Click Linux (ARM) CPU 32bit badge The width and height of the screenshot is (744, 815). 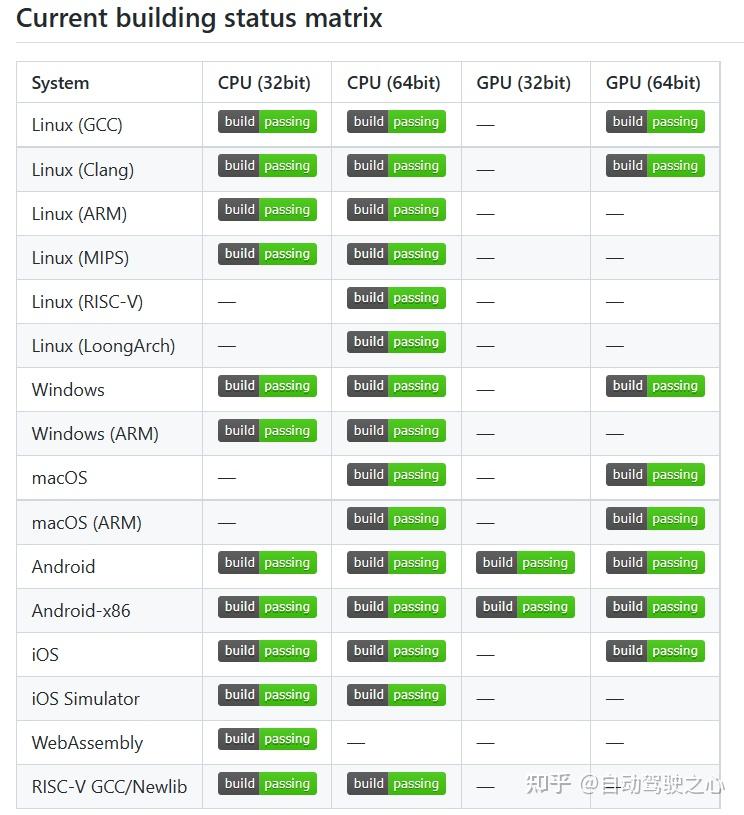[x=267, y=210]
